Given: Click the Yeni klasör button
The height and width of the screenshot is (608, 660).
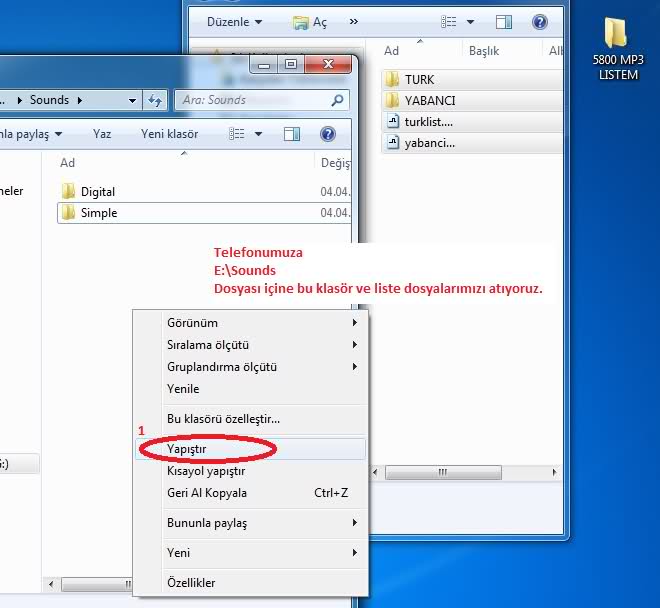Looking at the screenshot, I should tap(169, 134).
